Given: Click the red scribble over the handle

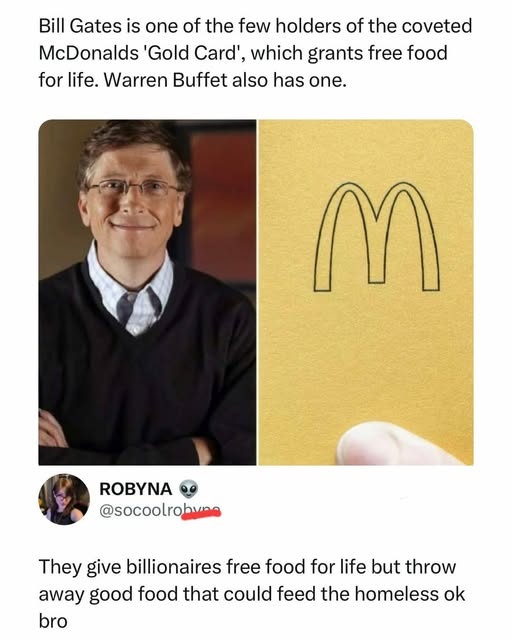Looking at the screenshot, I should pyautogui.click(x=201, y=514).
